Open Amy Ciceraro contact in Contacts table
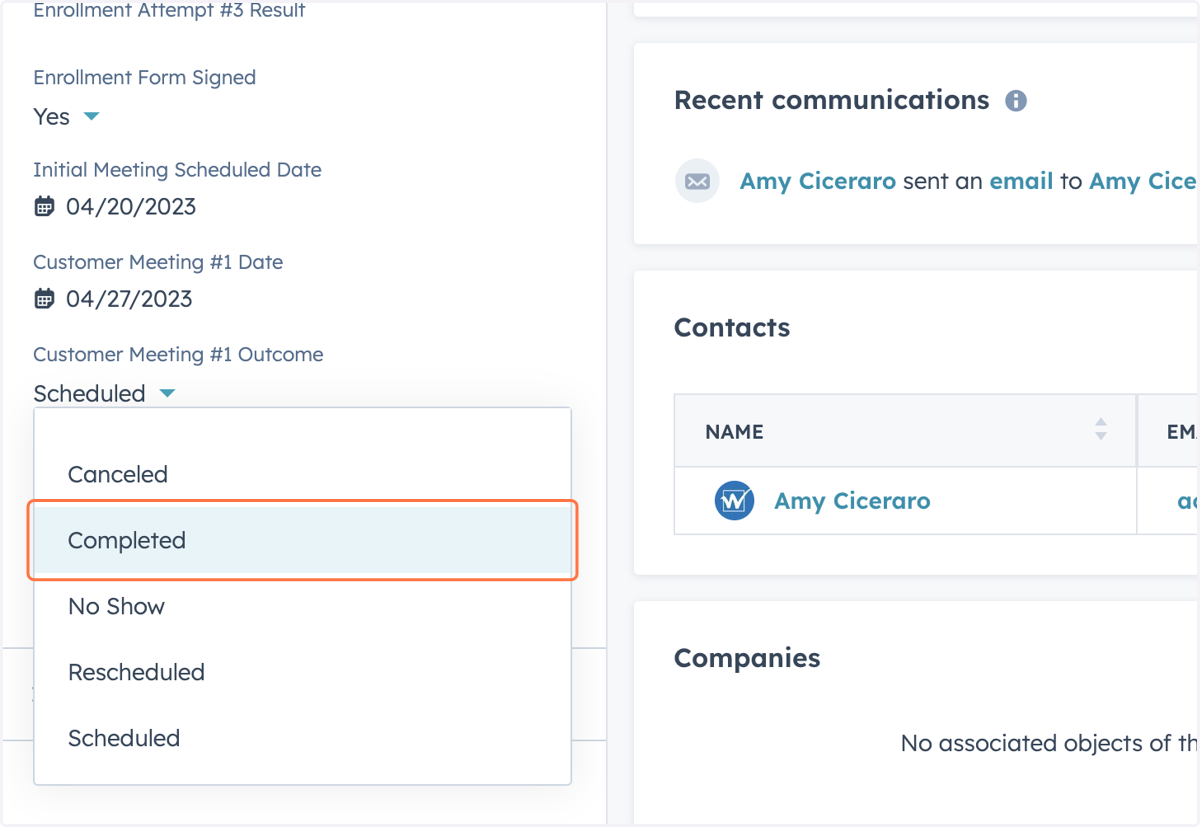The width and height of the screenshot is (1200, 827). (x=852, y=501)
